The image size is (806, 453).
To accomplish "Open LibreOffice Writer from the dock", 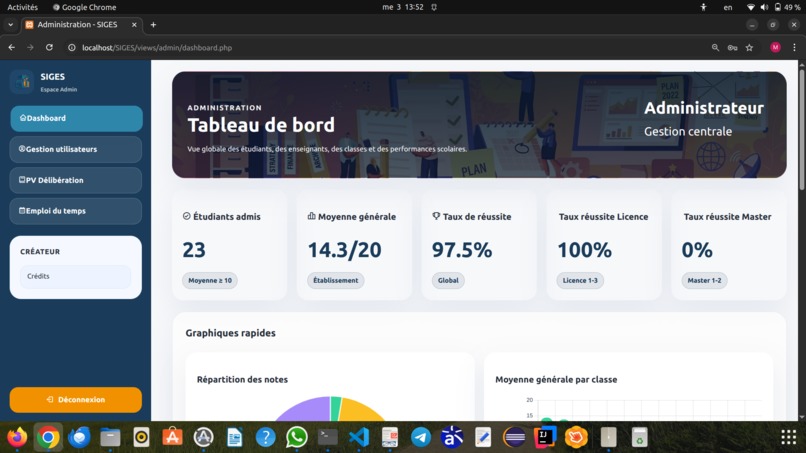I will [234, 438].
